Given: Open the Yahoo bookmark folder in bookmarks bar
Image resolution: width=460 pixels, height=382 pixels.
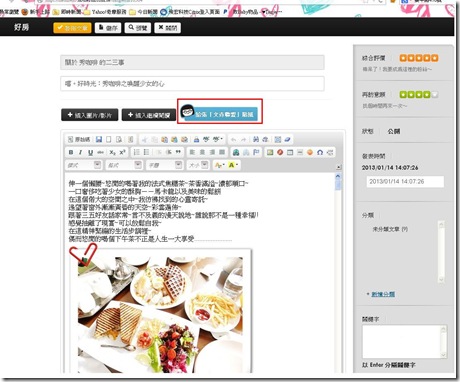Looking at the screenshot, I should [x=105, y=12].
